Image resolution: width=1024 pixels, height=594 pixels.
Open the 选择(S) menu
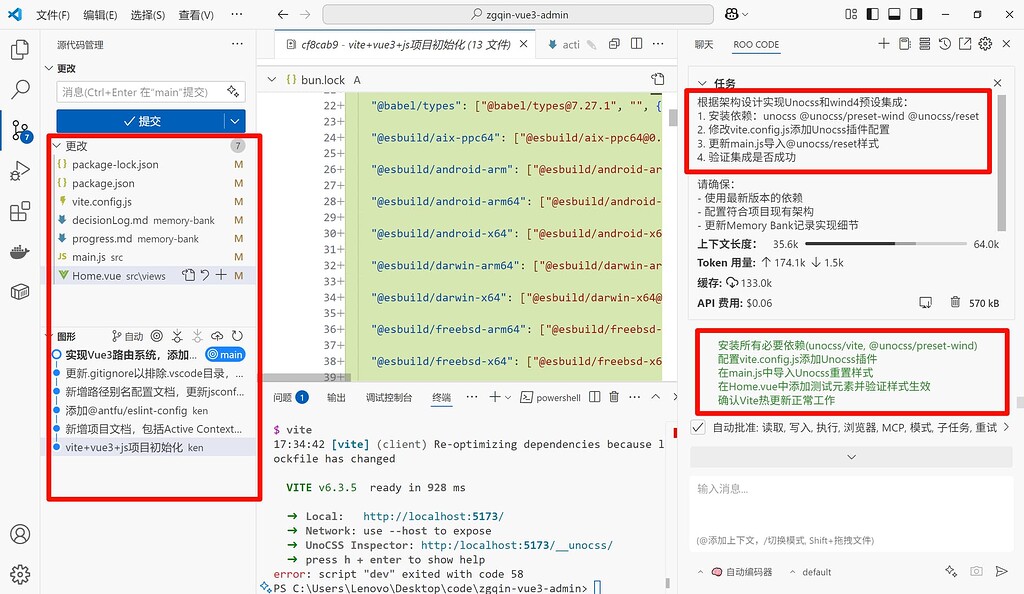coord(148,14)
